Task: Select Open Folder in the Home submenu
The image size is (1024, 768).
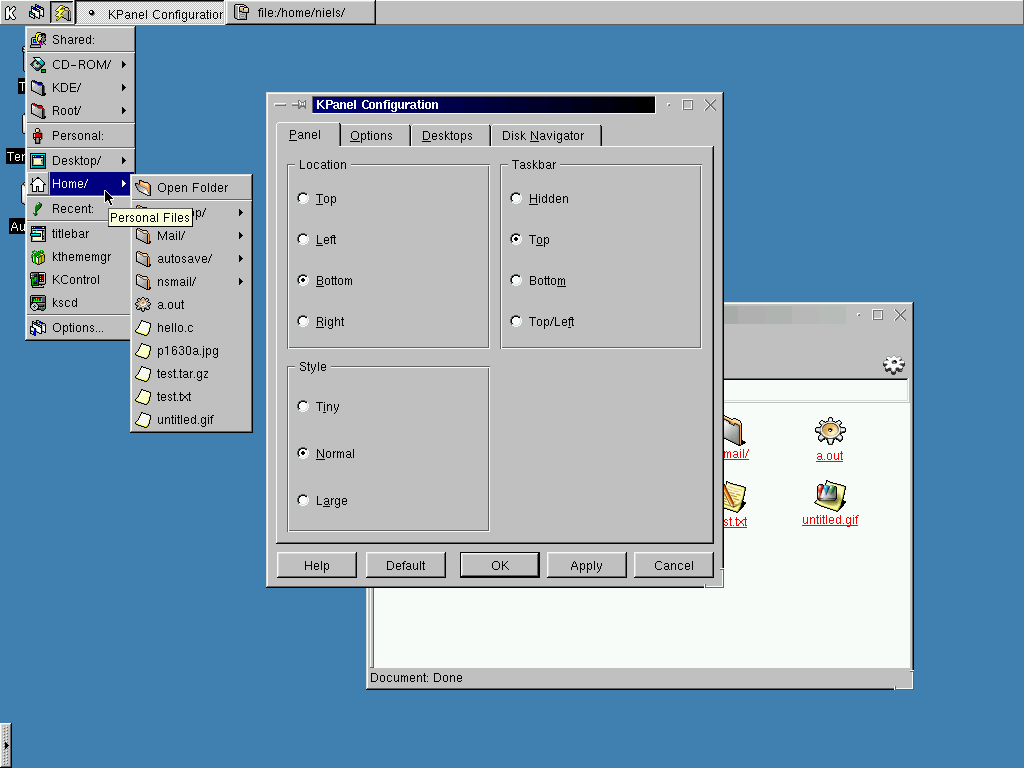Action: (x=191, y=187)
